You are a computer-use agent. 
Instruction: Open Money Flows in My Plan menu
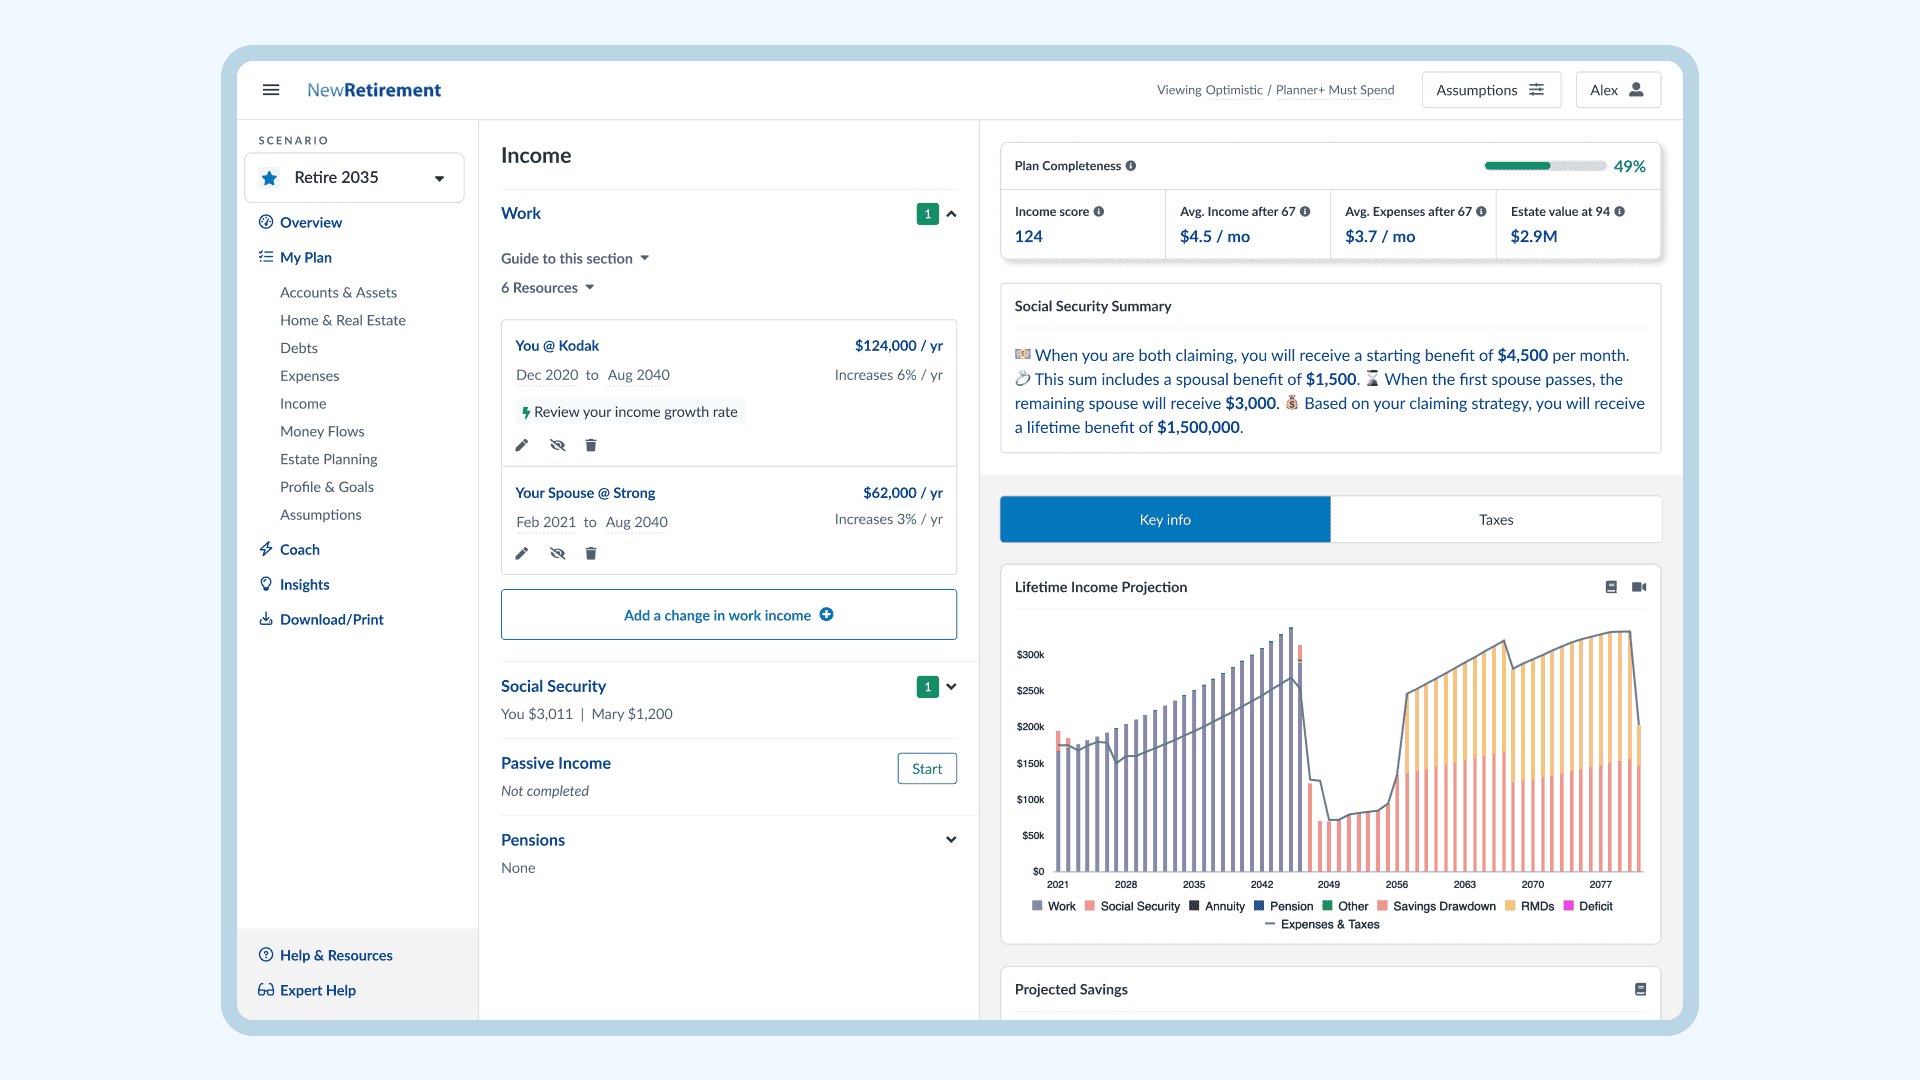coord(322,431)
